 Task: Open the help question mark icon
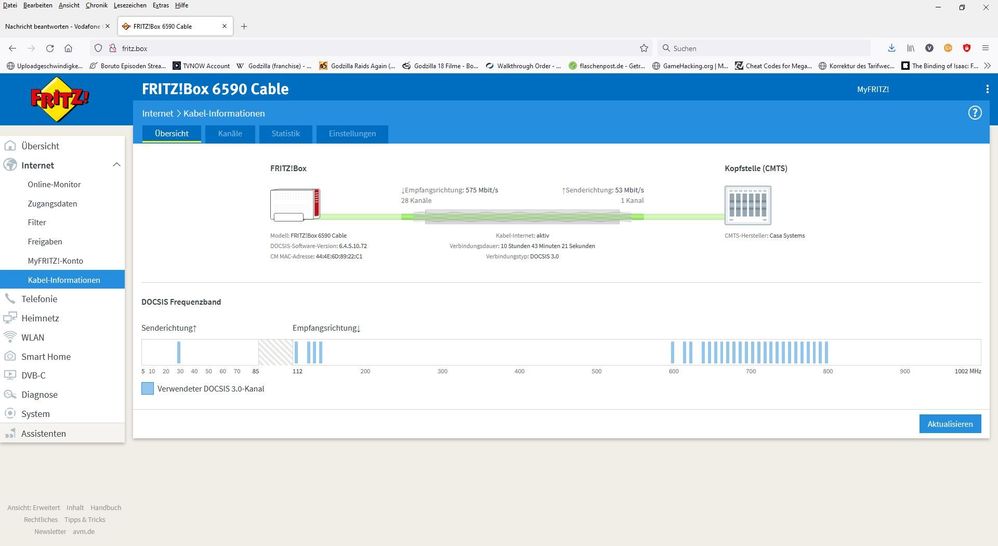tap(974, 113)
